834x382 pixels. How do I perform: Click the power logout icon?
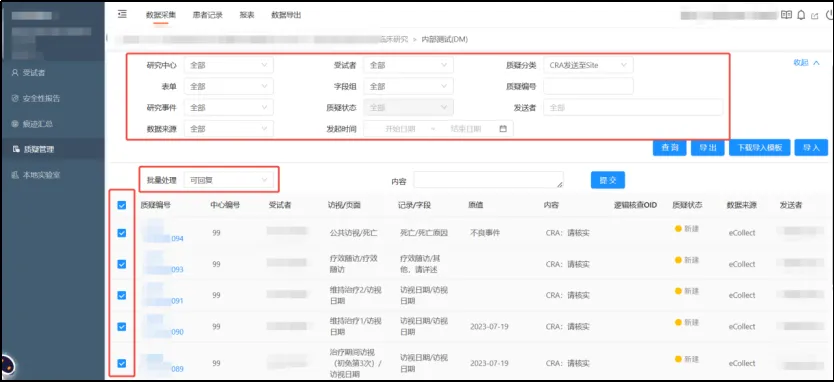[829, 15]
